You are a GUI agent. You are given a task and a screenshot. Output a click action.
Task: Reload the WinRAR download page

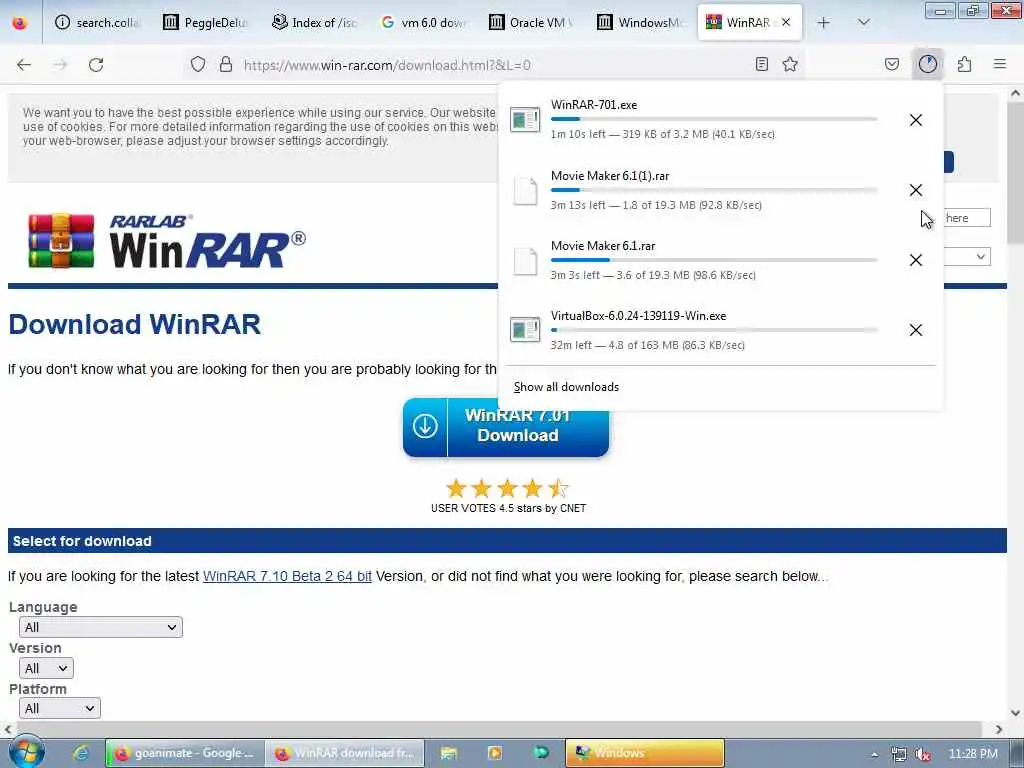pyautogui.click(x=96, y=65)
